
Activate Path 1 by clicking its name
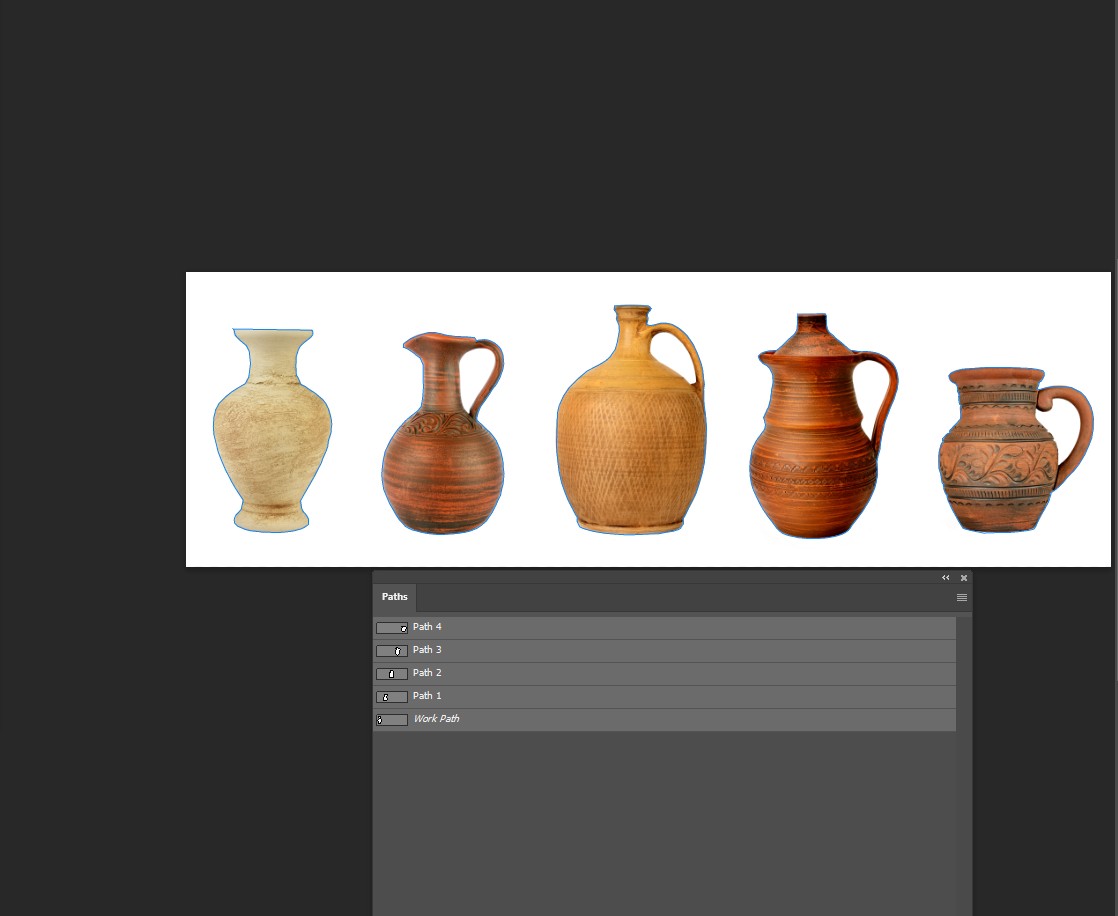click(427, 696)
